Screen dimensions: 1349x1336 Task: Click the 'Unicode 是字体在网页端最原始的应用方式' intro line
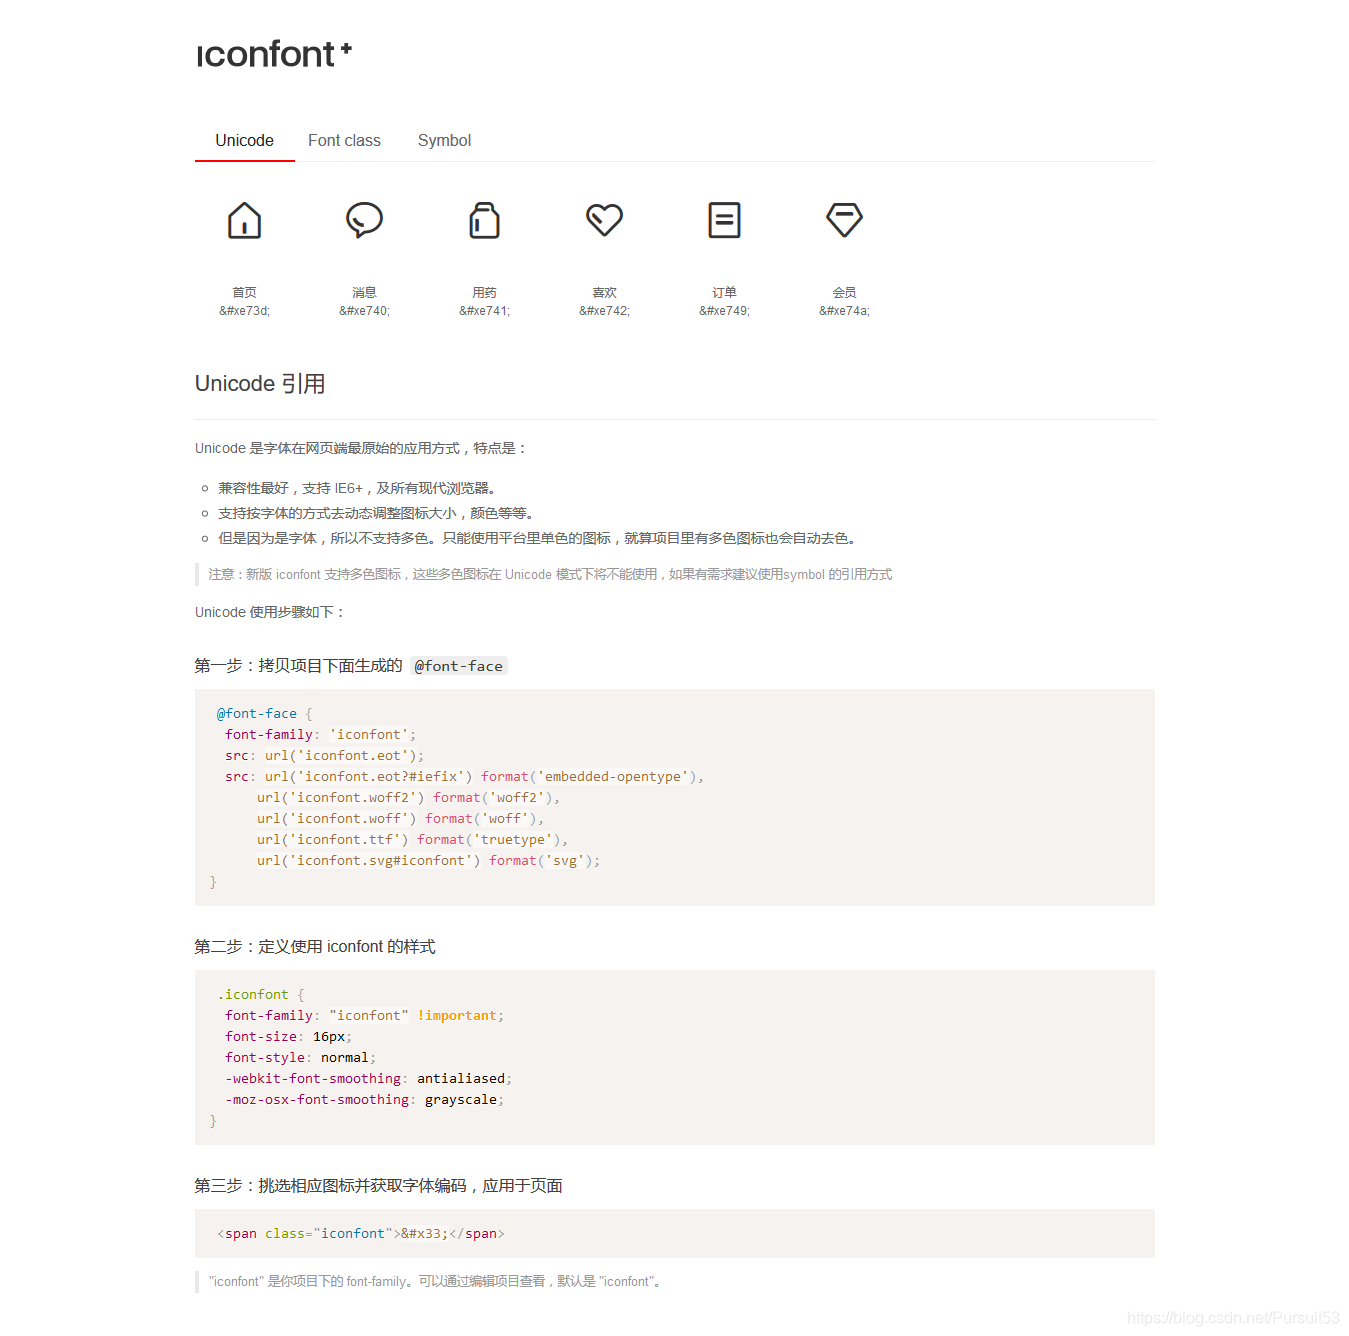pyautogui.click(x=361, y=448)
